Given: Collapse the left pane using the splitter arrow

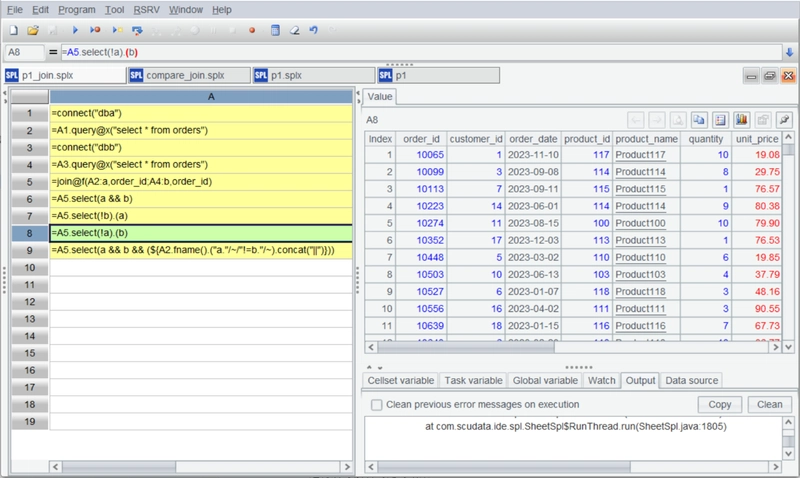Looking at the screenshot, I should (x=358, y=93).
